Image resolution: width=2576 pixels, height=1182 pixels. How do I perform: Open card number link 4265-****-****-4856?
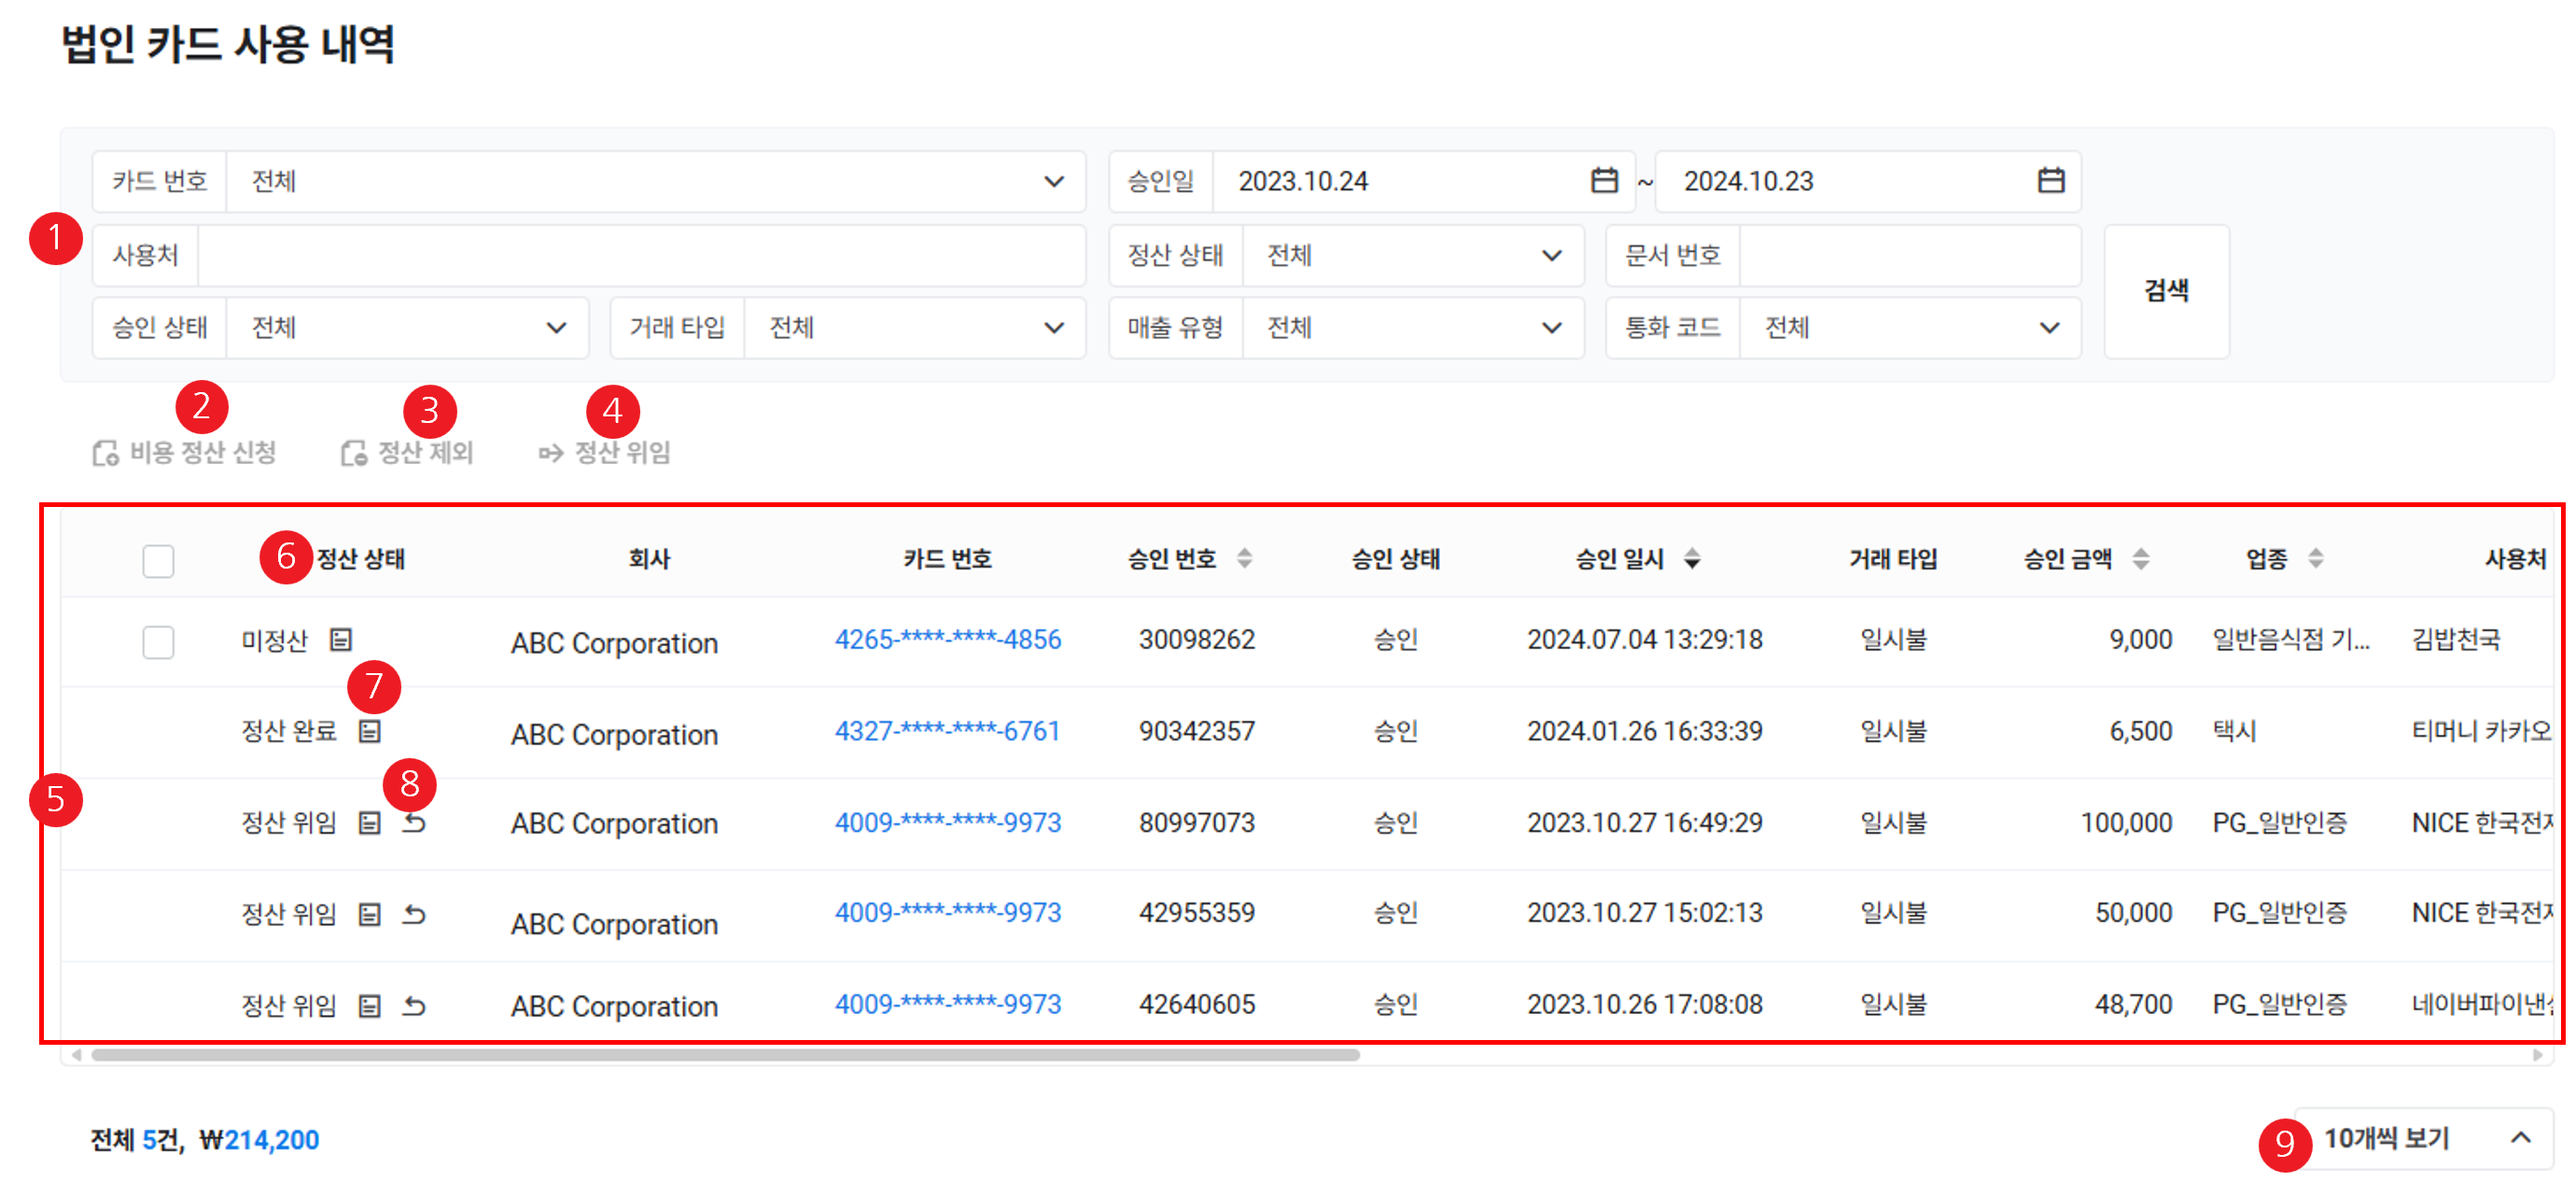(x=947, y=639)
